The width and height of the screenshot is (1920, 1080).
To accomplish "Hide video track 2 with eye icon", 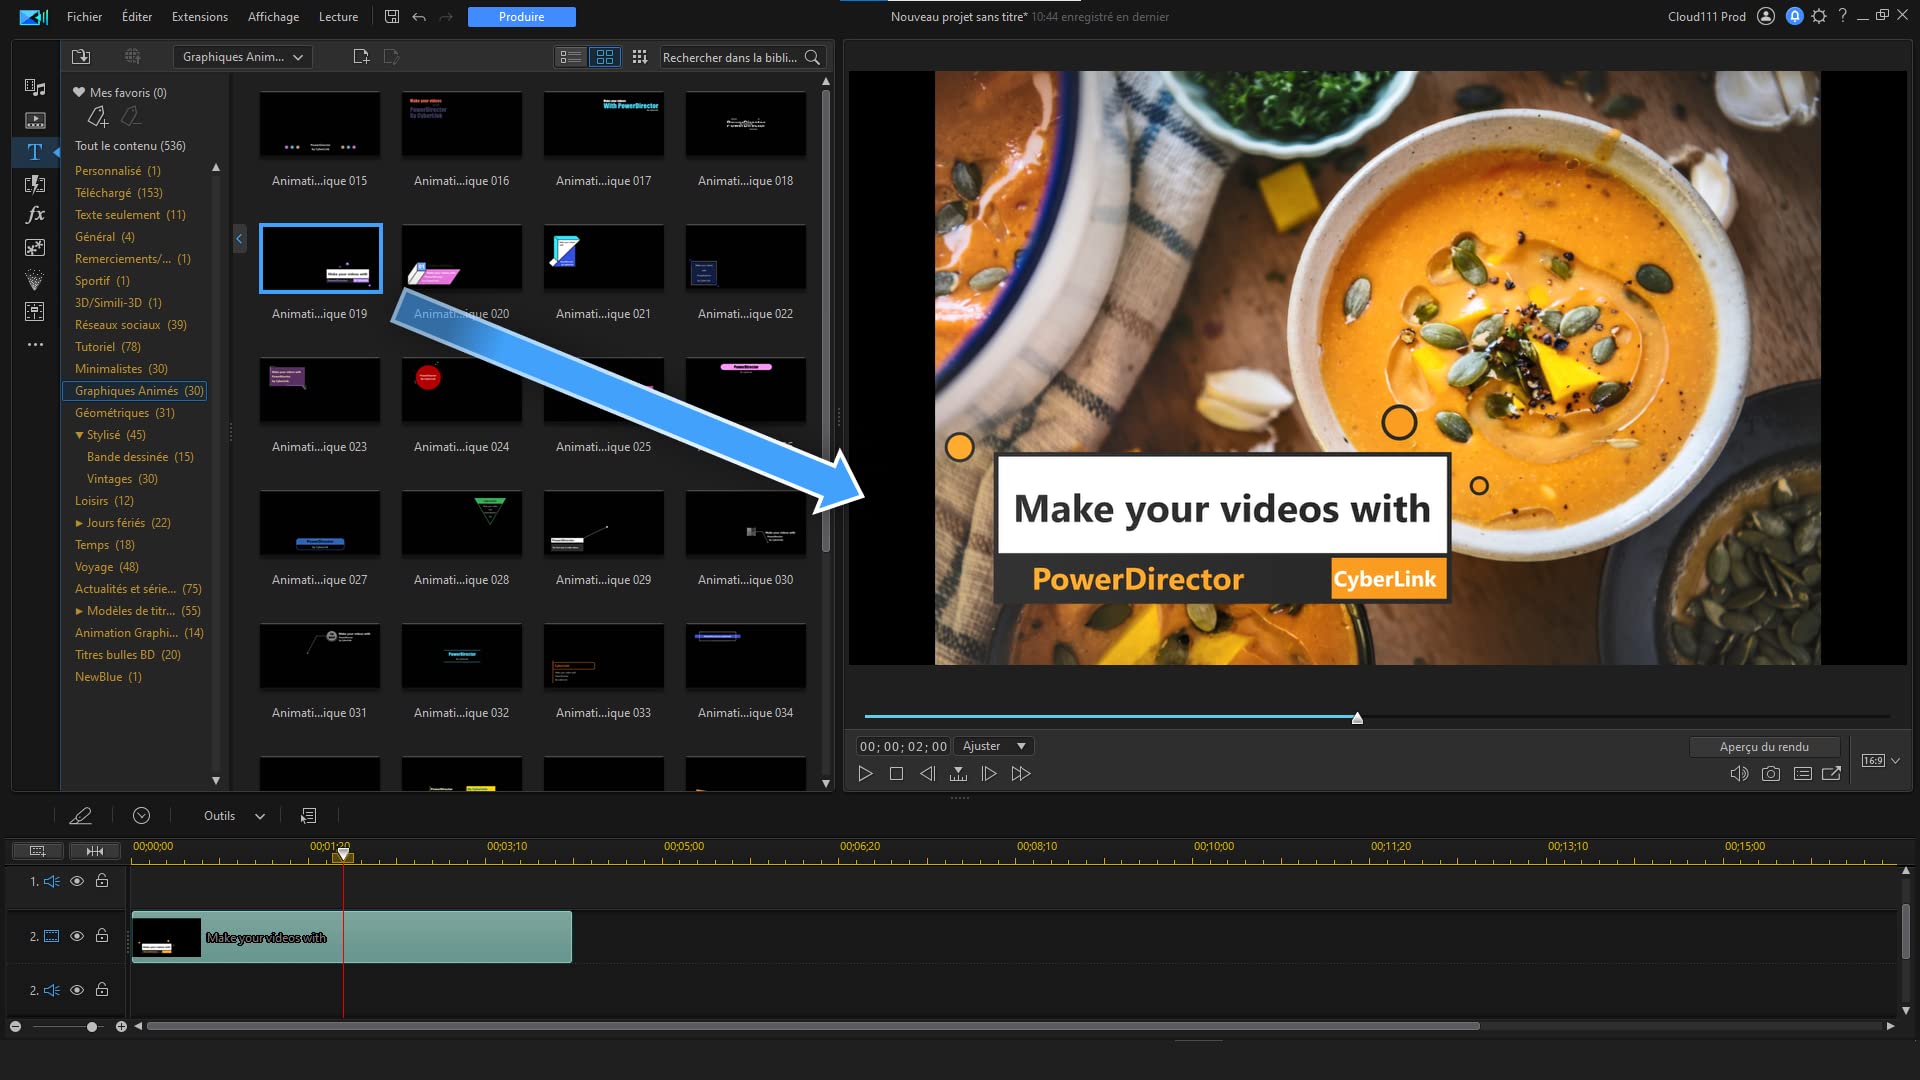I will point(77,936).
